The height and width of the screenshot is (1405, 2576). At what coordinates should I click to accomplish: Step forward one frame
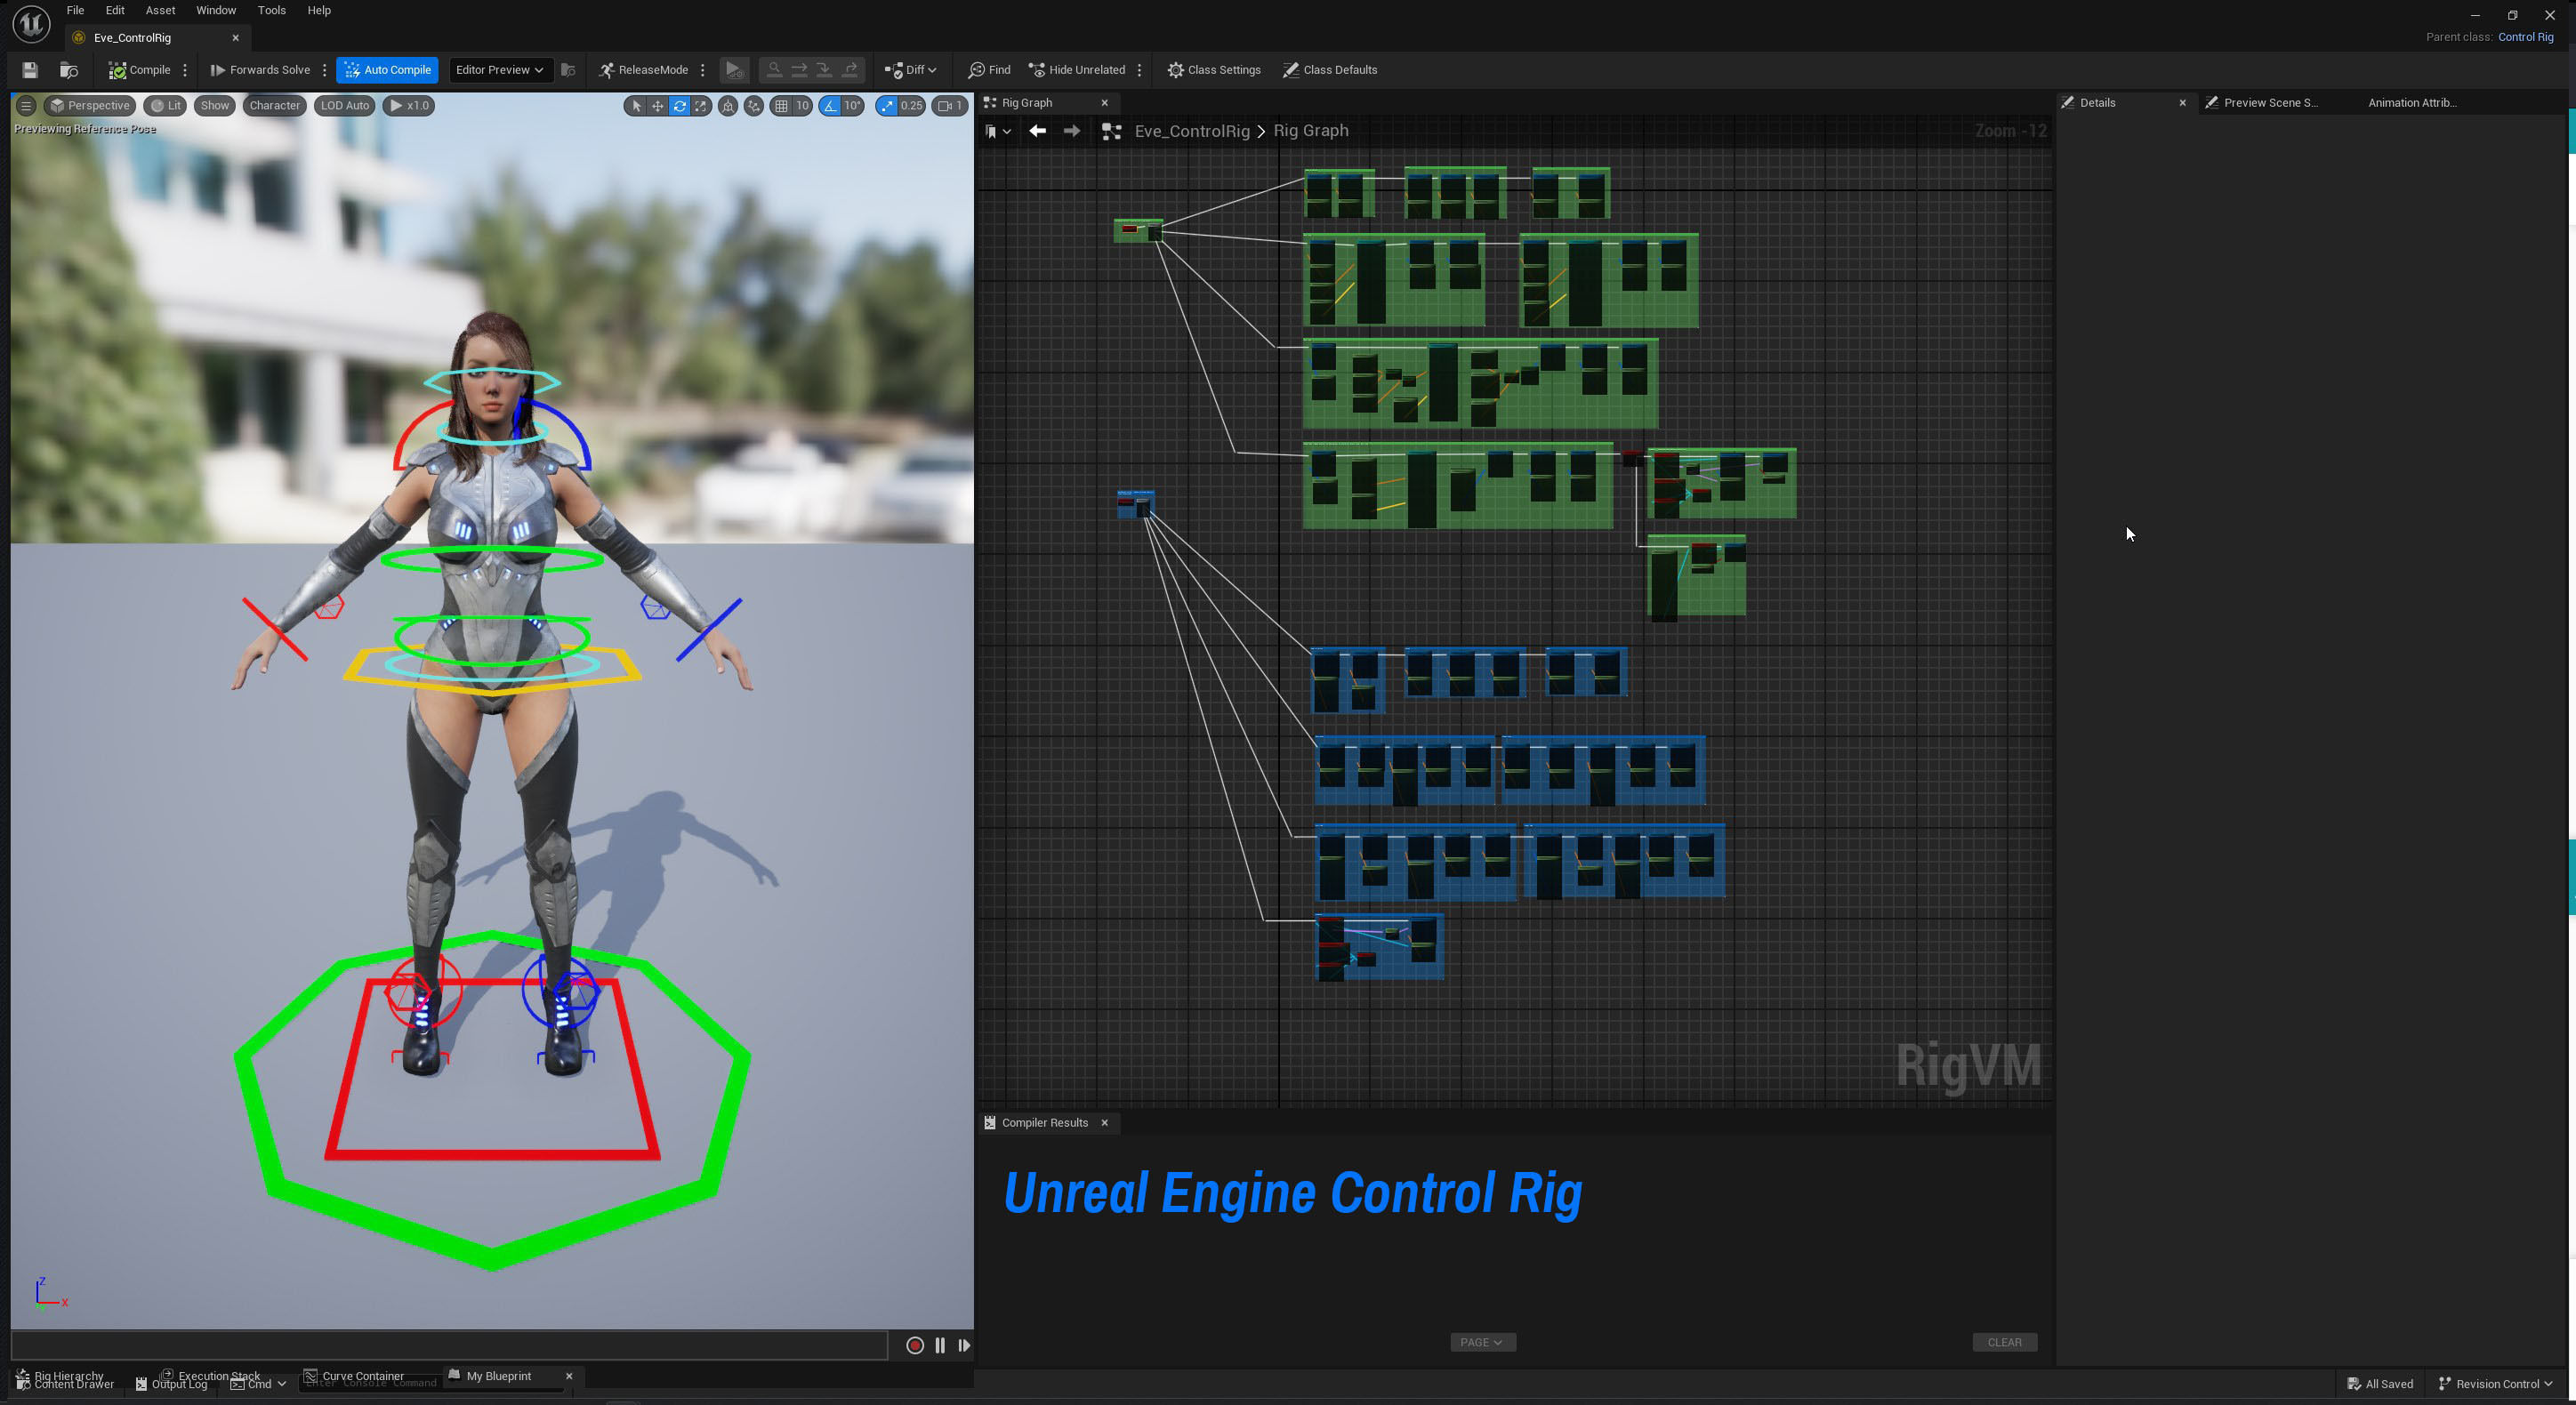click(x=964, y=1346)
